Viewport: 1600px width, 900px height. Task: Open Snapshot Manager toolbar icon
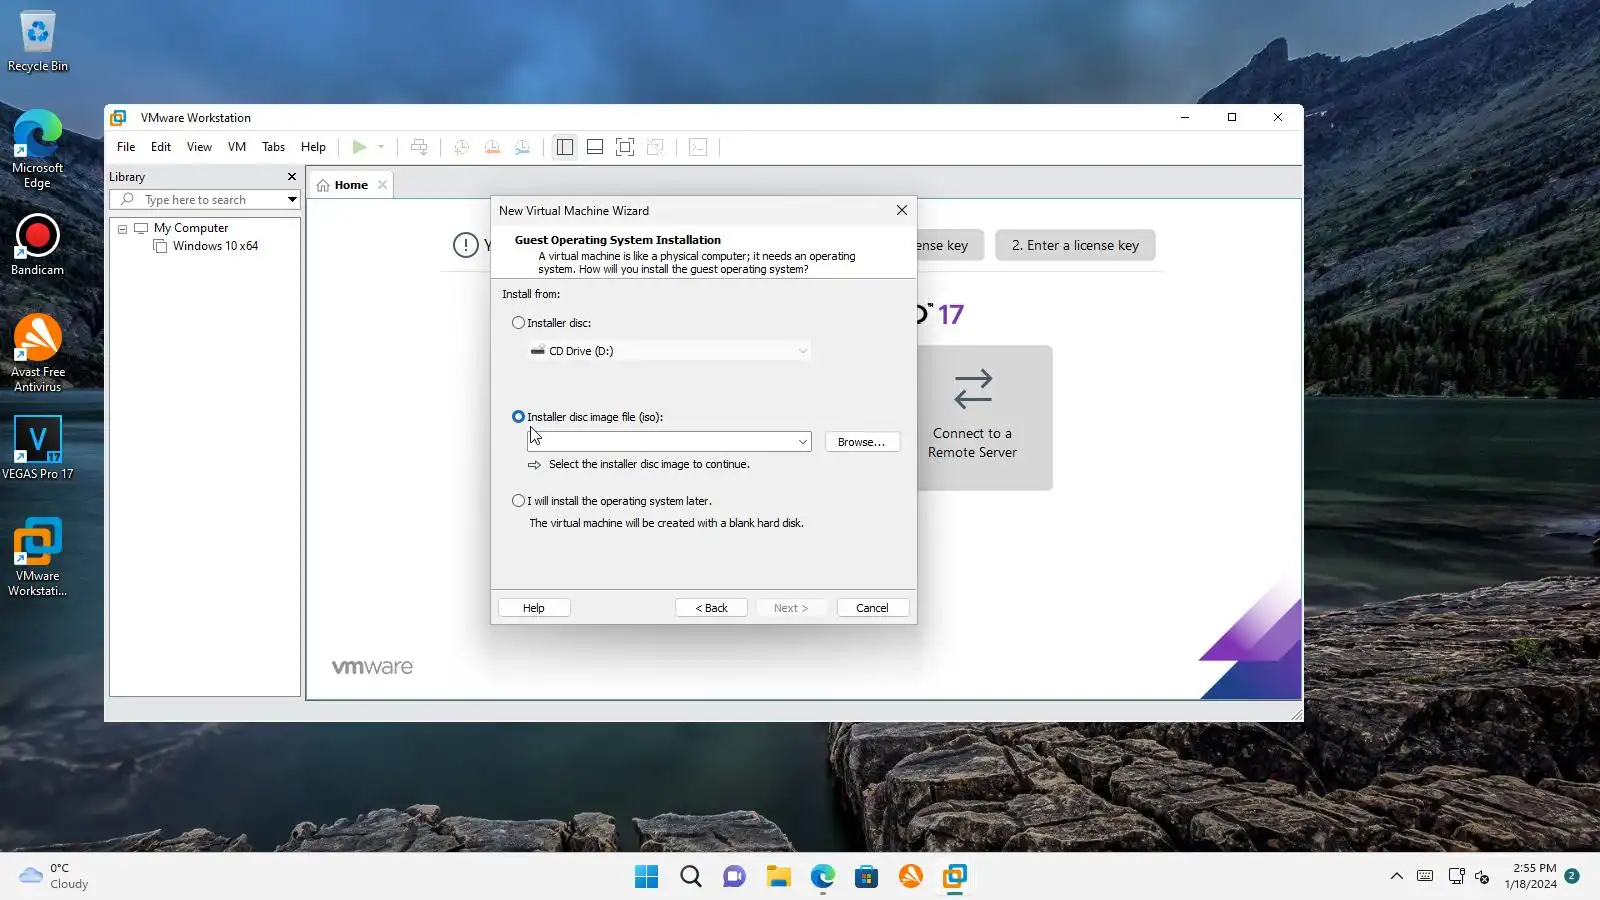pos(522,147)
